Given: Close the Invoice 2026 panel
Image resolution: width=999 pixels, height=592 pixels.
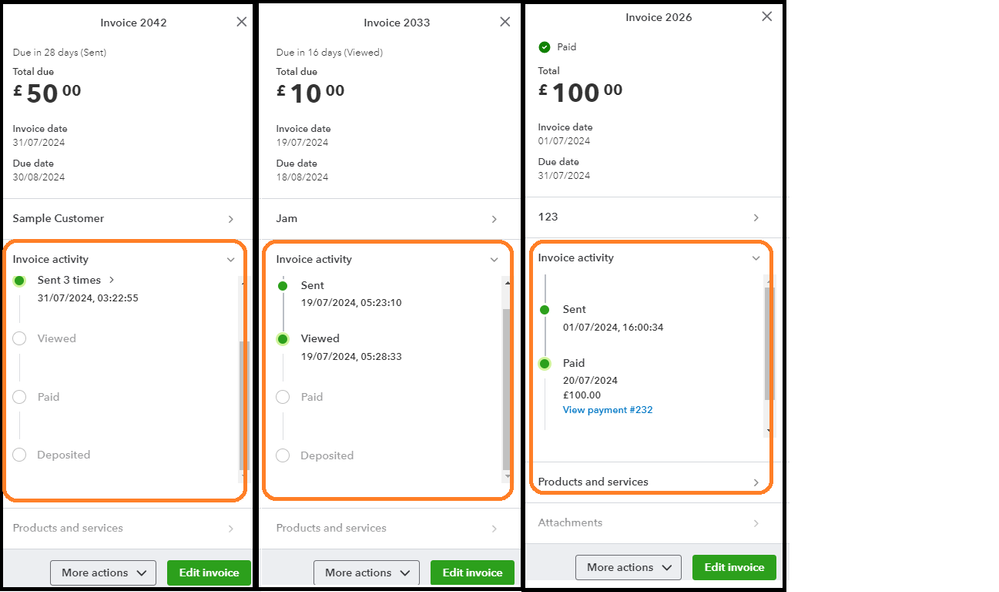Looking at the screenshot, I should [767, 17].
